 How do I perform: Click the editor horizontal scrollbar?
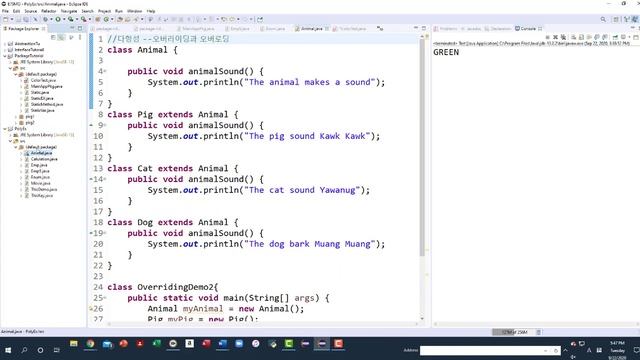263,324
